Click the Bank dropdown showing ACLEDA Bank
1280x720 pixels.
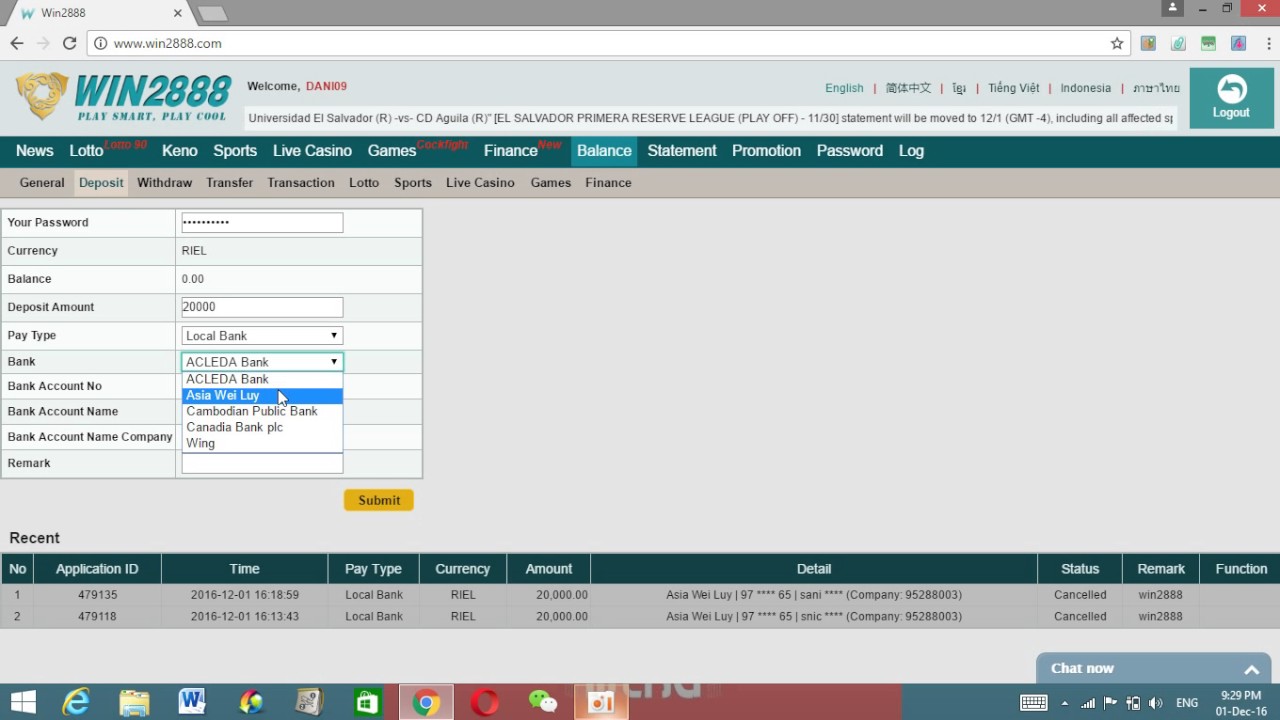click(262, 362)
